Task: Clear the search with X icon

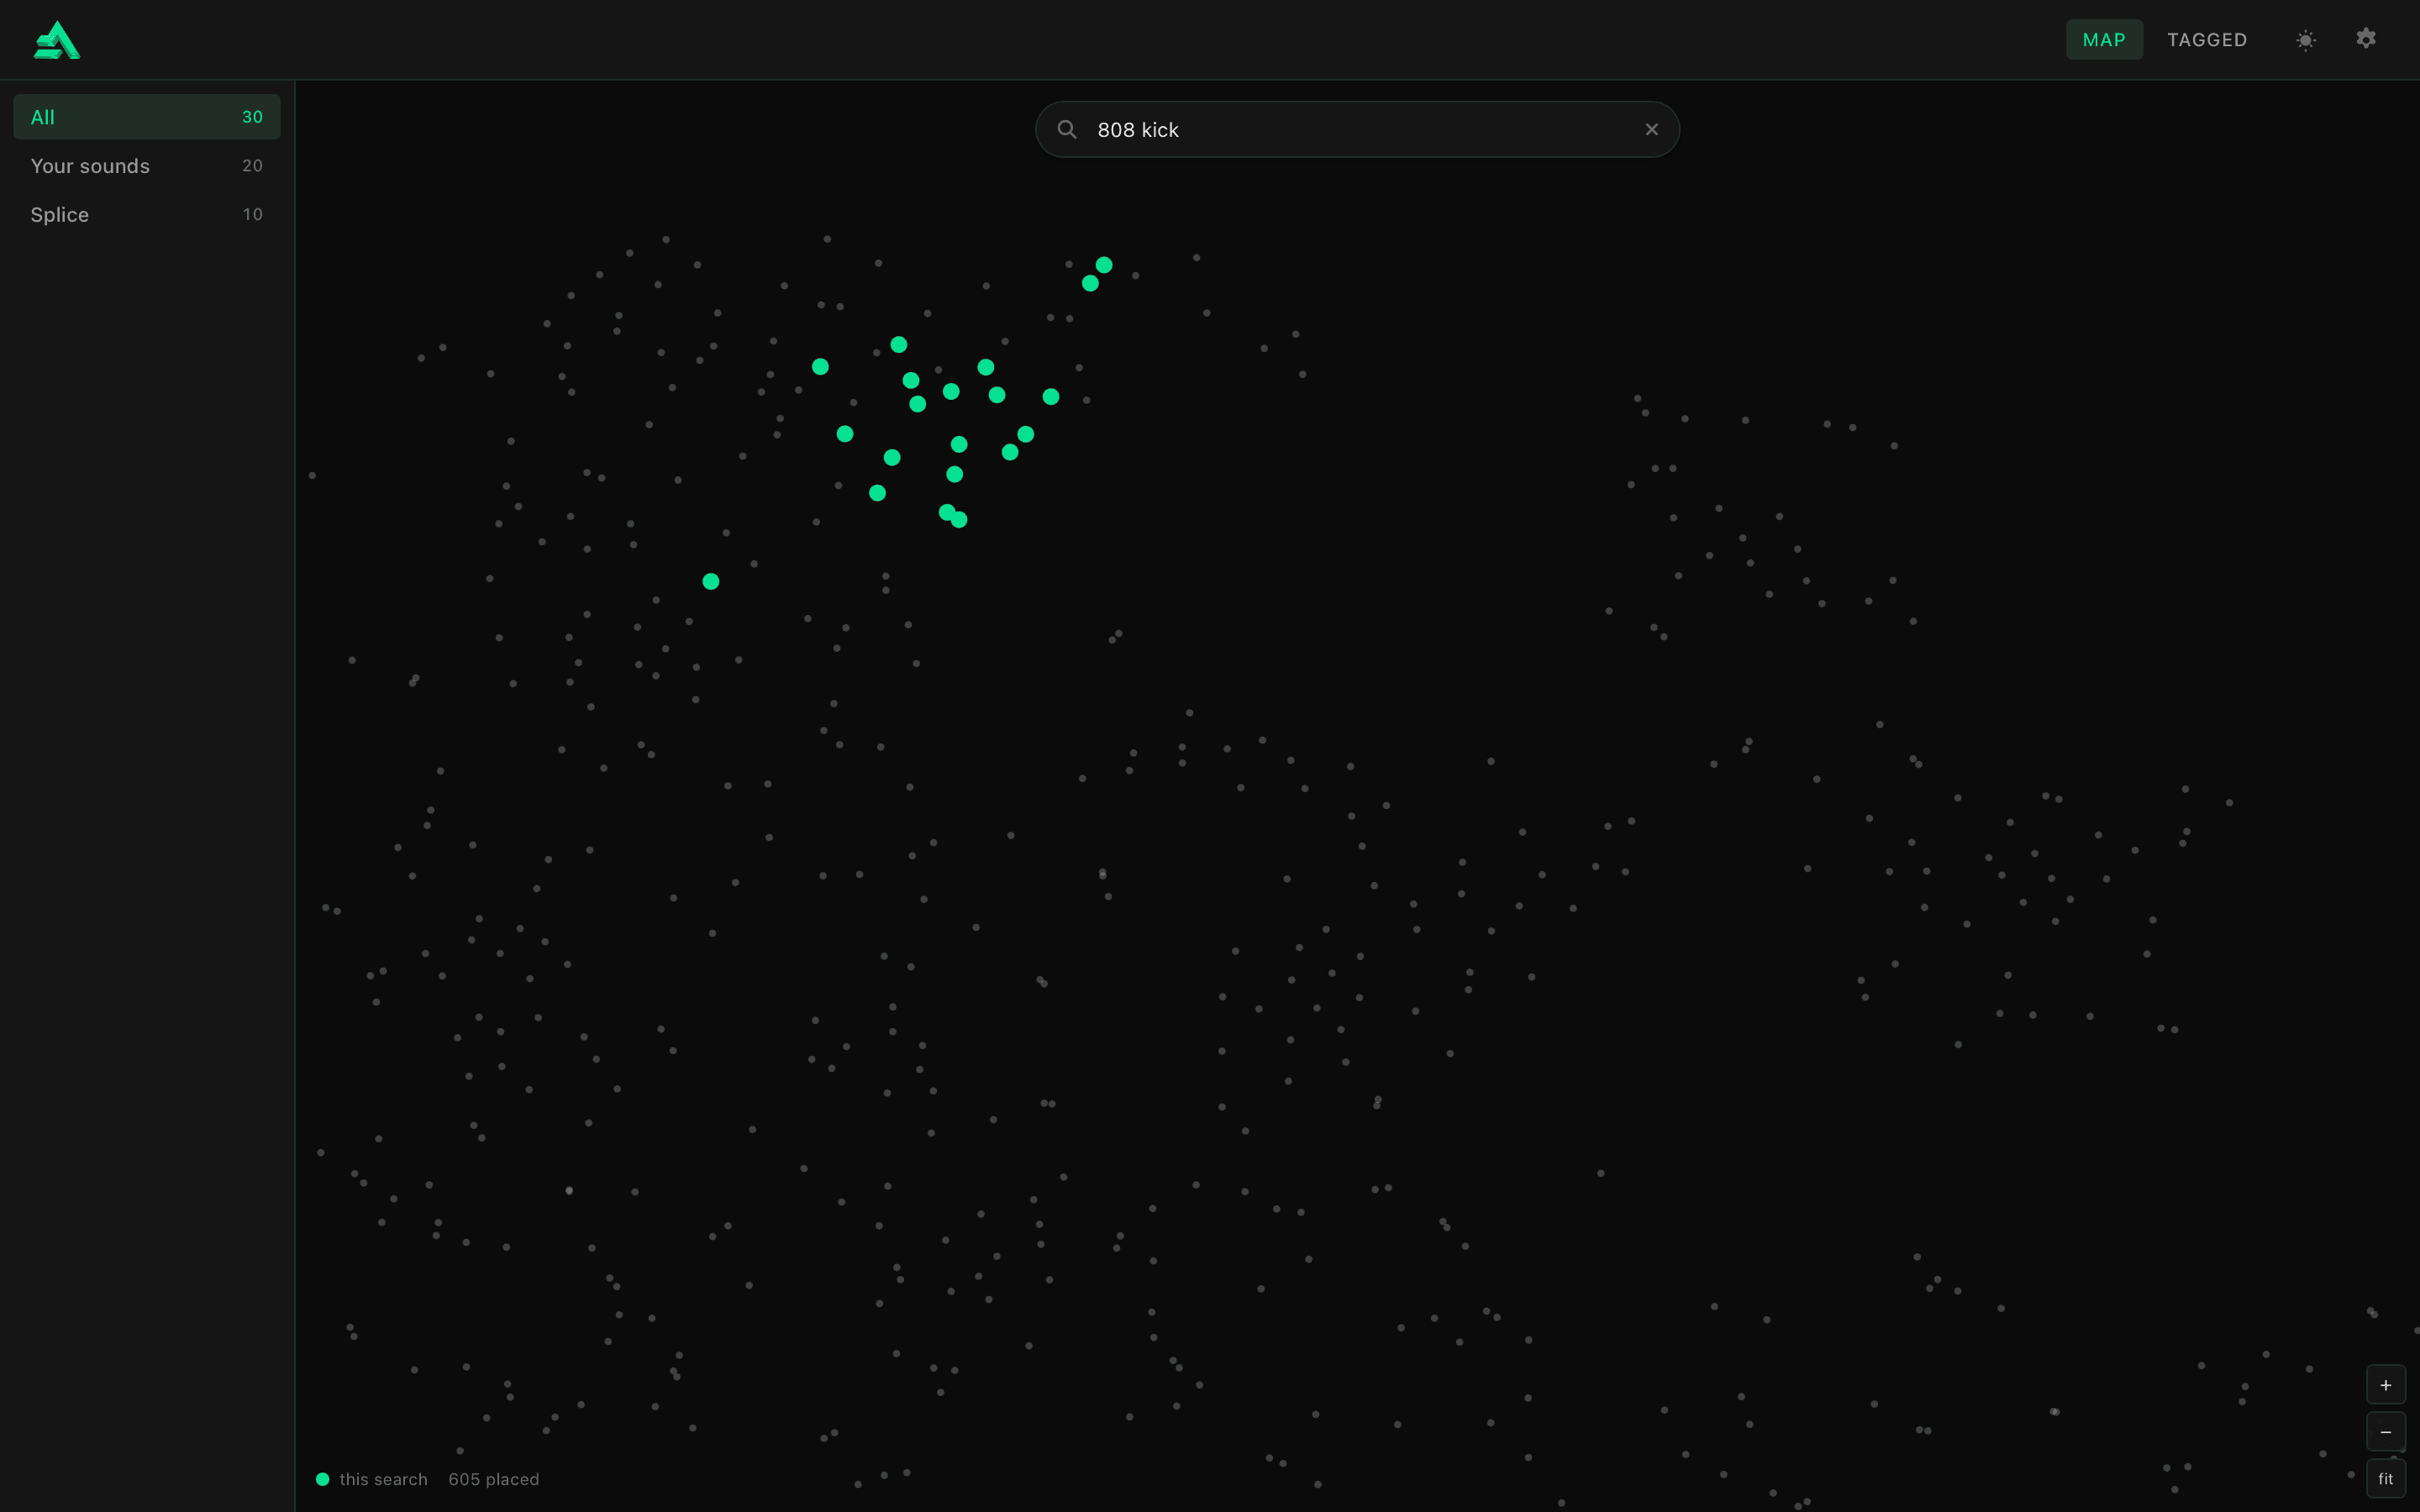Action: pyautogui.click(x=1651, y=129)
